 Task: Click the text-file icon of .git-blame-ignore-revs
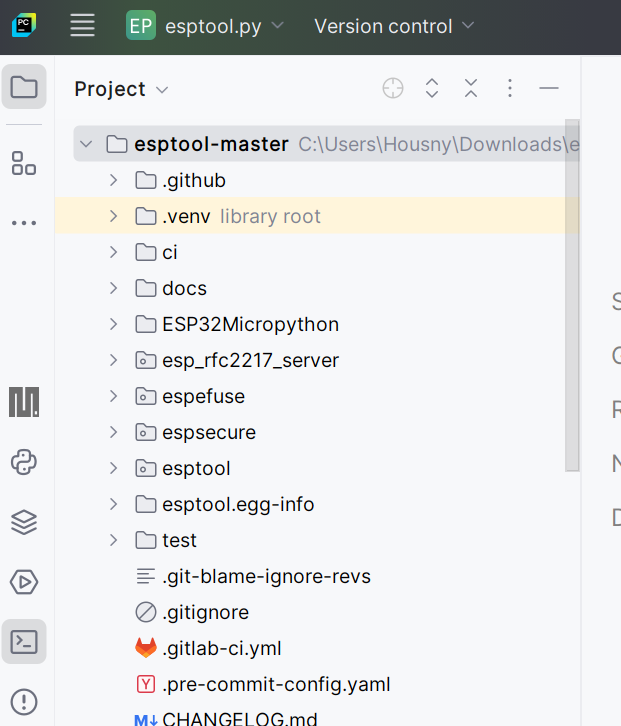pyautogui.click(x=145, y=576)
